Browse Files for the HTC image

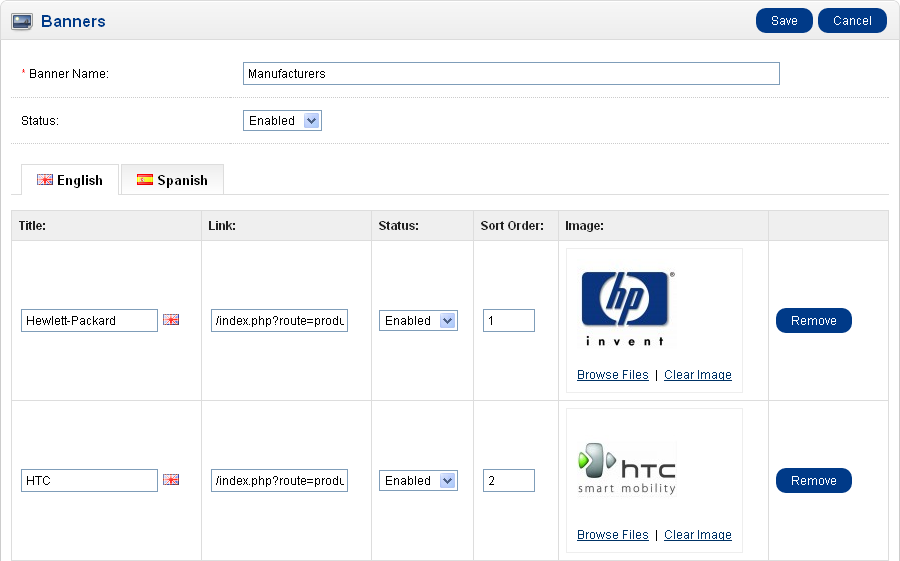[x=612, y=535]
